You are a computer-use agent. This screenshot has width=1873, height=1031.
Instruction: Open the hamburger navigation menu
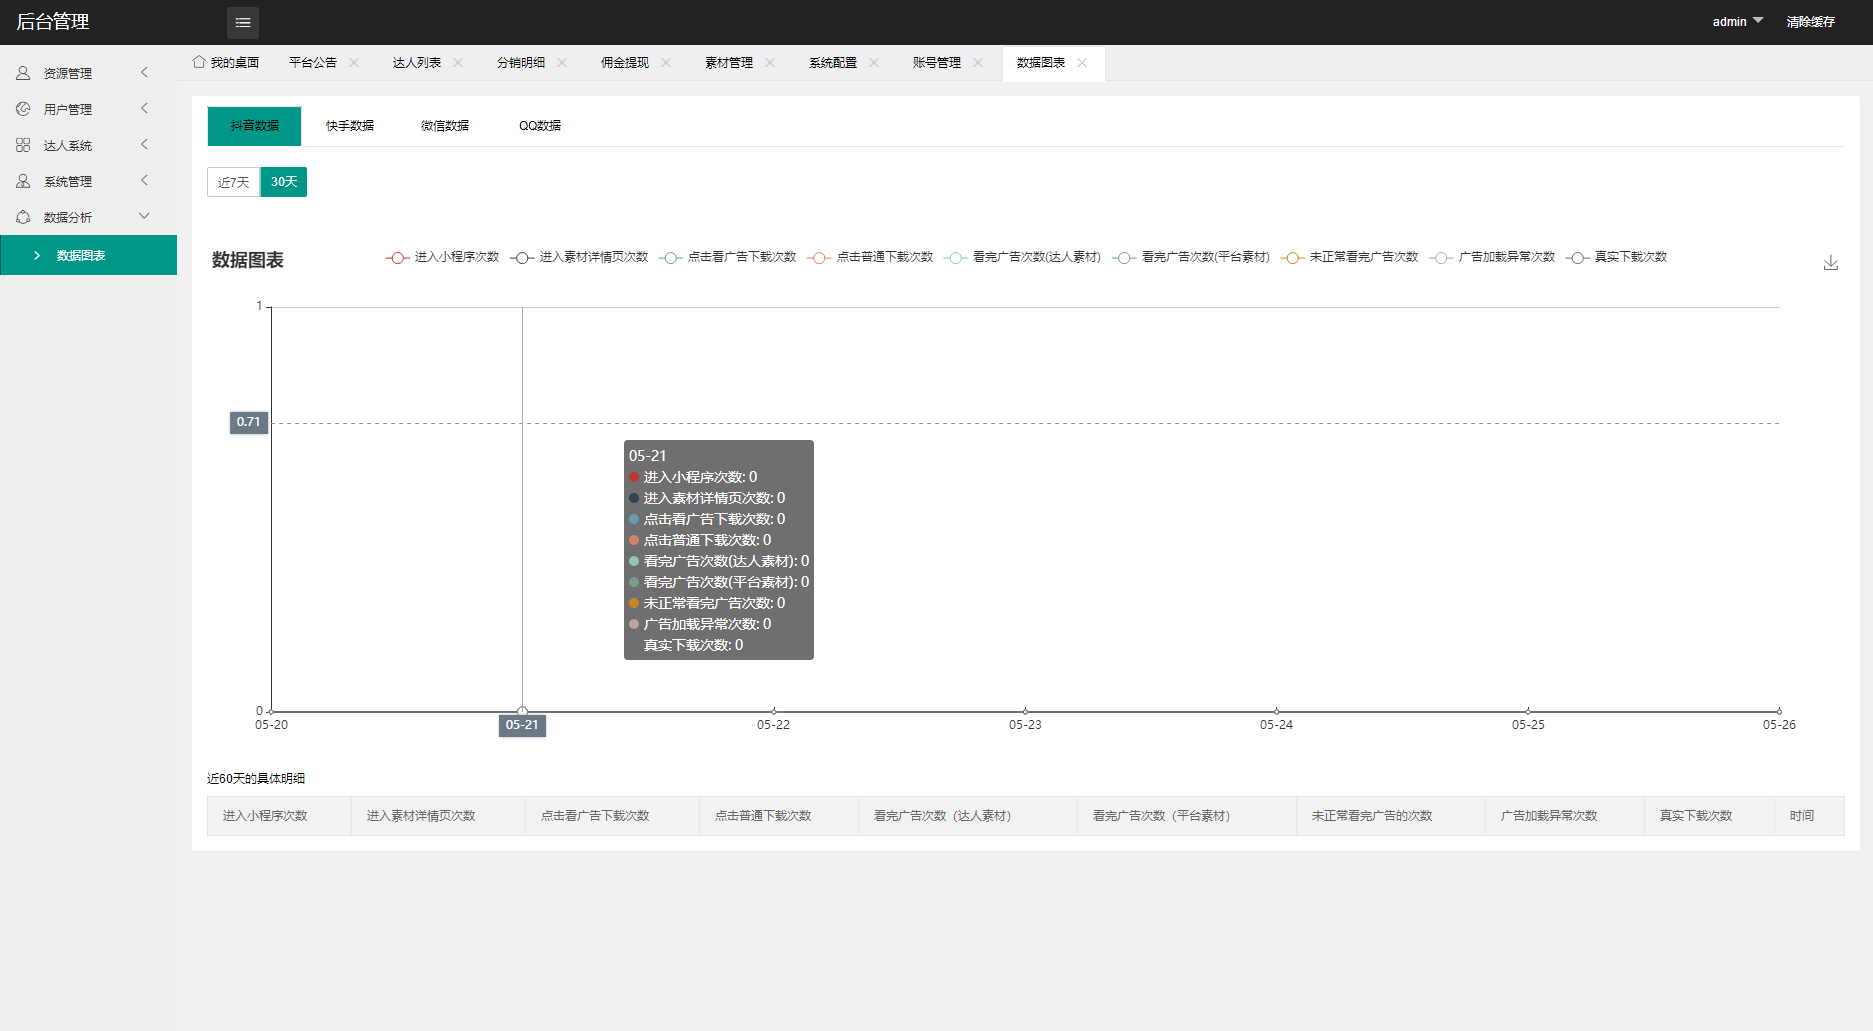tap(242, 22)
